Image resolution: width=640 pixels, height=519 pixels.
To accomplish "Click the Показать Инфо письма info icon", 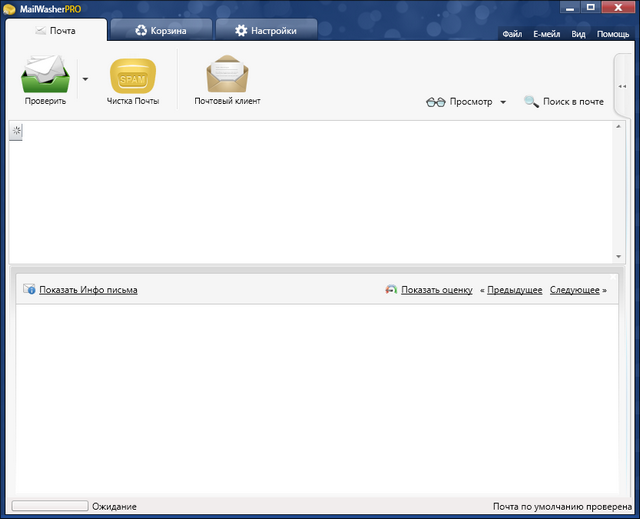I will [29, 290].
